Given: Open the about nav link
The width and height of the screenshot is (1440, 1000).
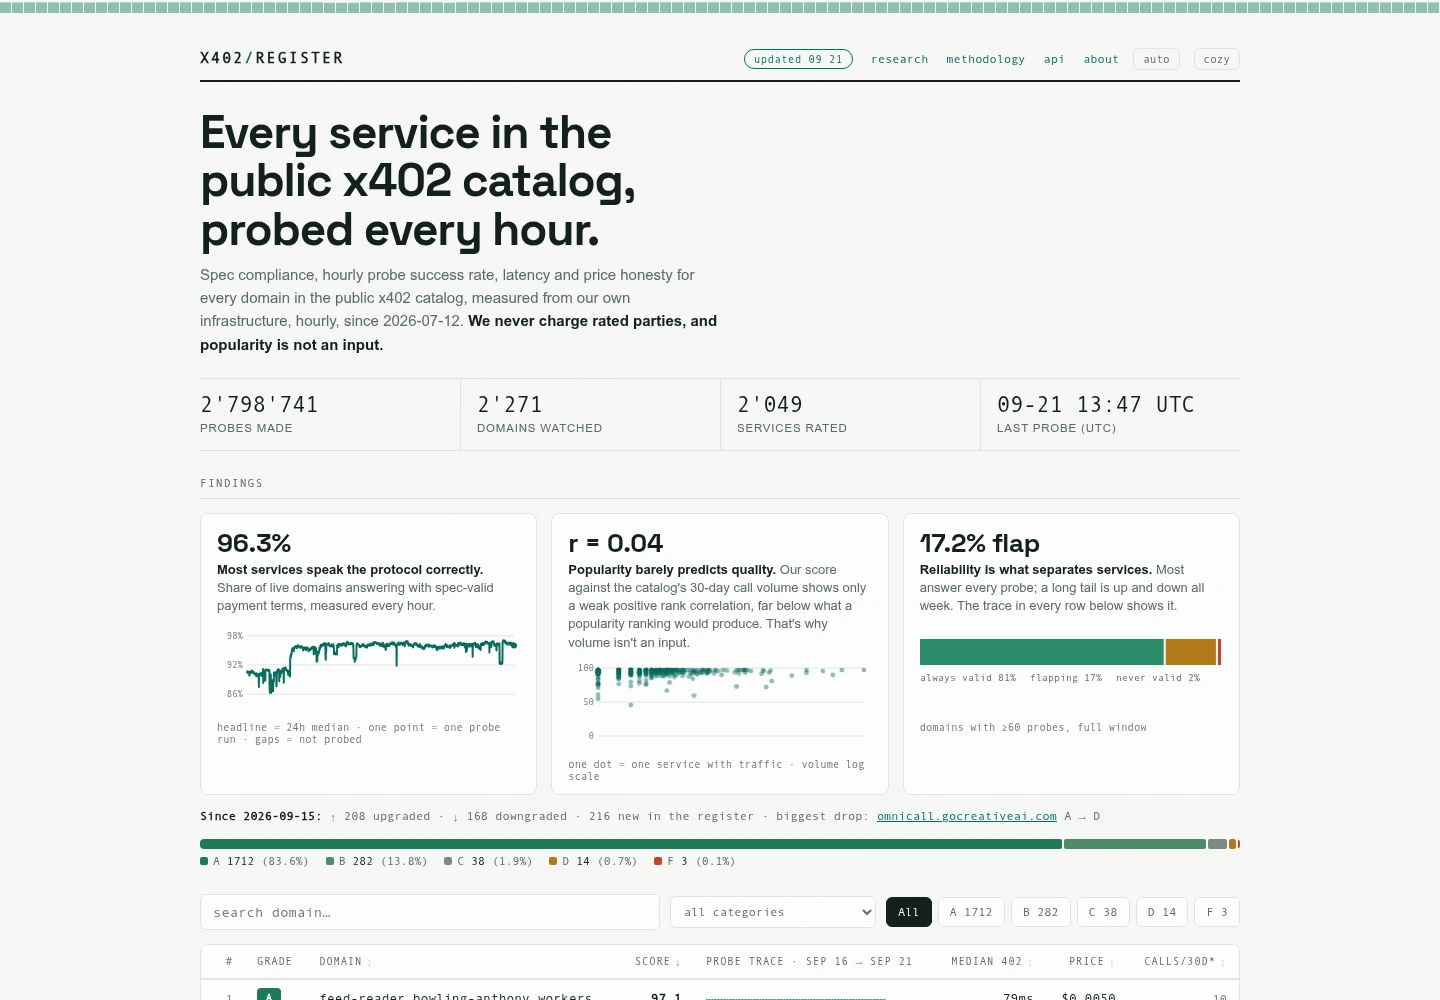Looking at the screenshot, I should pyautogui.click(x=1101, y=59).
